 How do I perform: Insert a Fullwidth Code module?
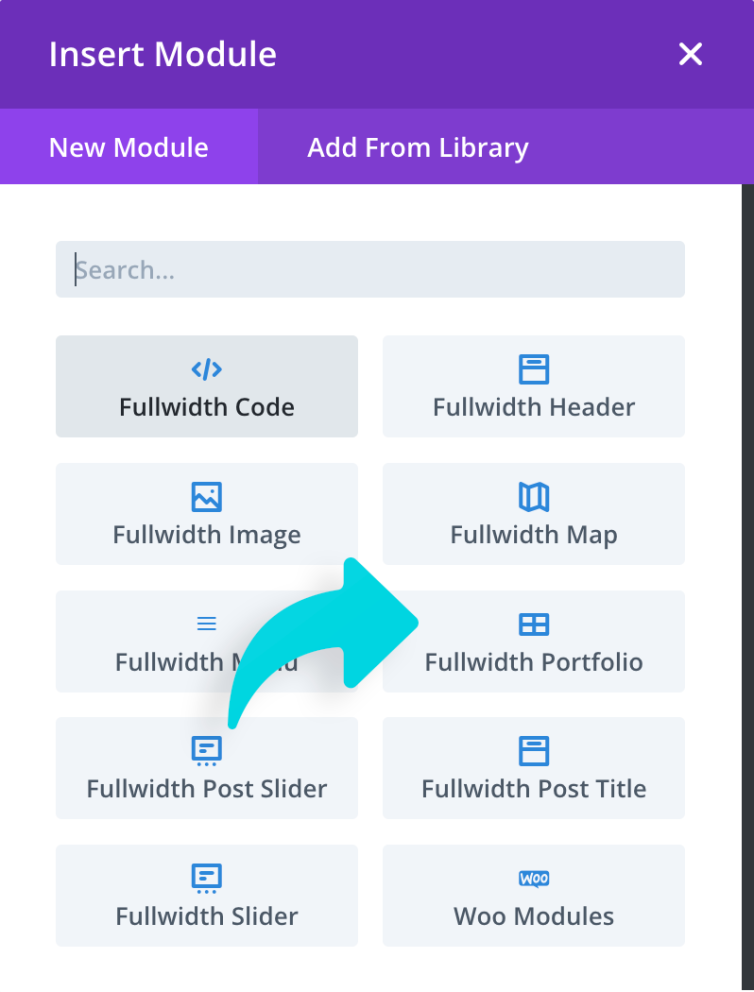pyautogui.click(x=206, y=386)
